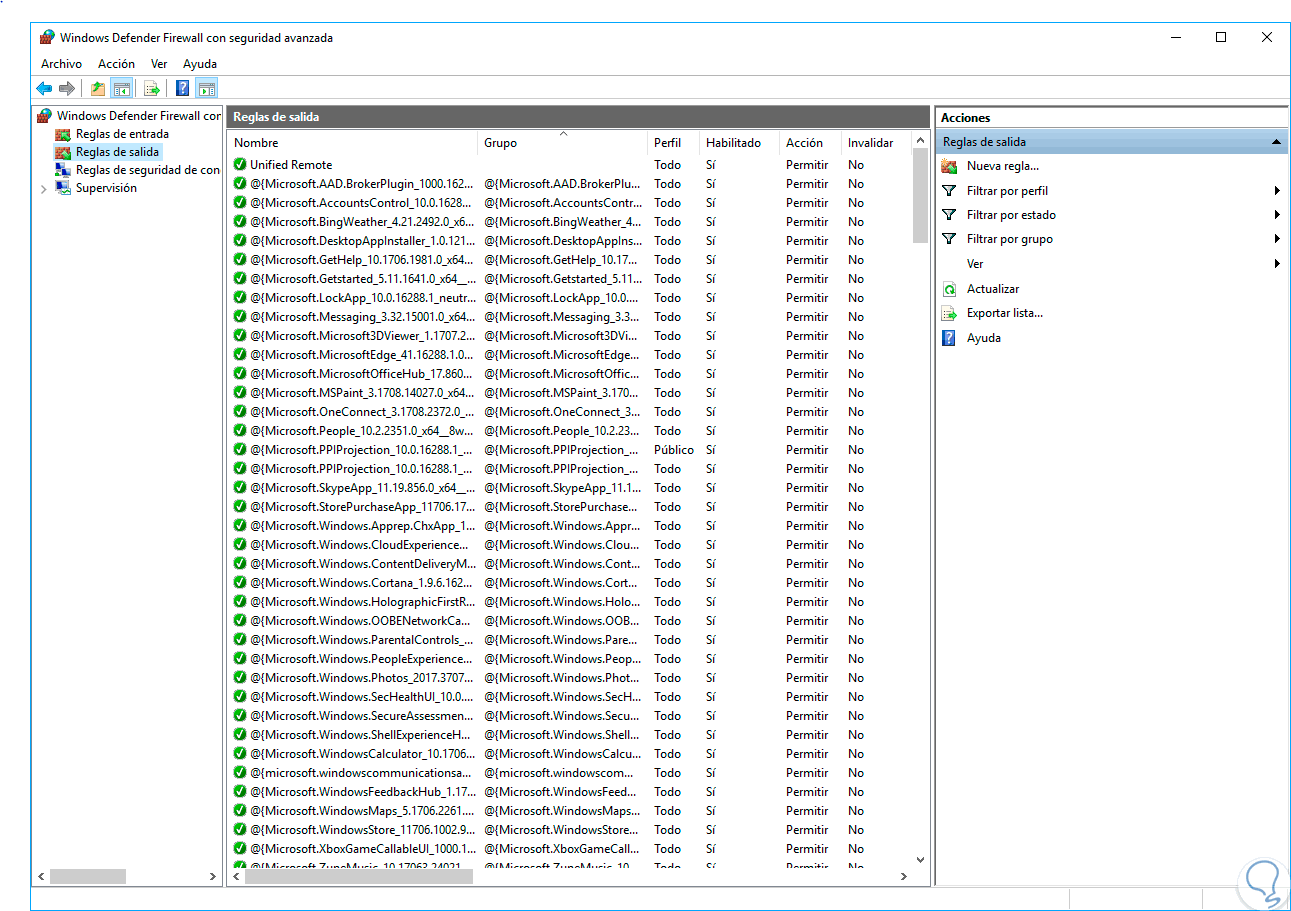Screen dimensions: 1291x911
Task: Select the Windows Defender Firewall root tree node
Action: (139, 116)
